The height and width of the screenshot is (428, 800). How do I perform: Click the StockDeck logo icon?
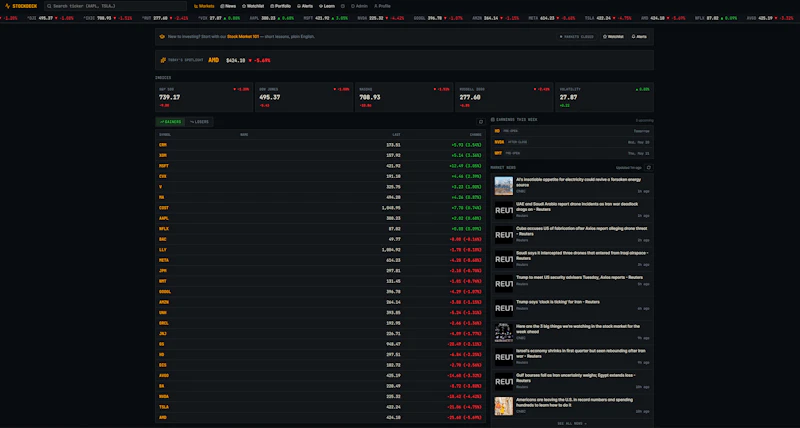point(7,6)
